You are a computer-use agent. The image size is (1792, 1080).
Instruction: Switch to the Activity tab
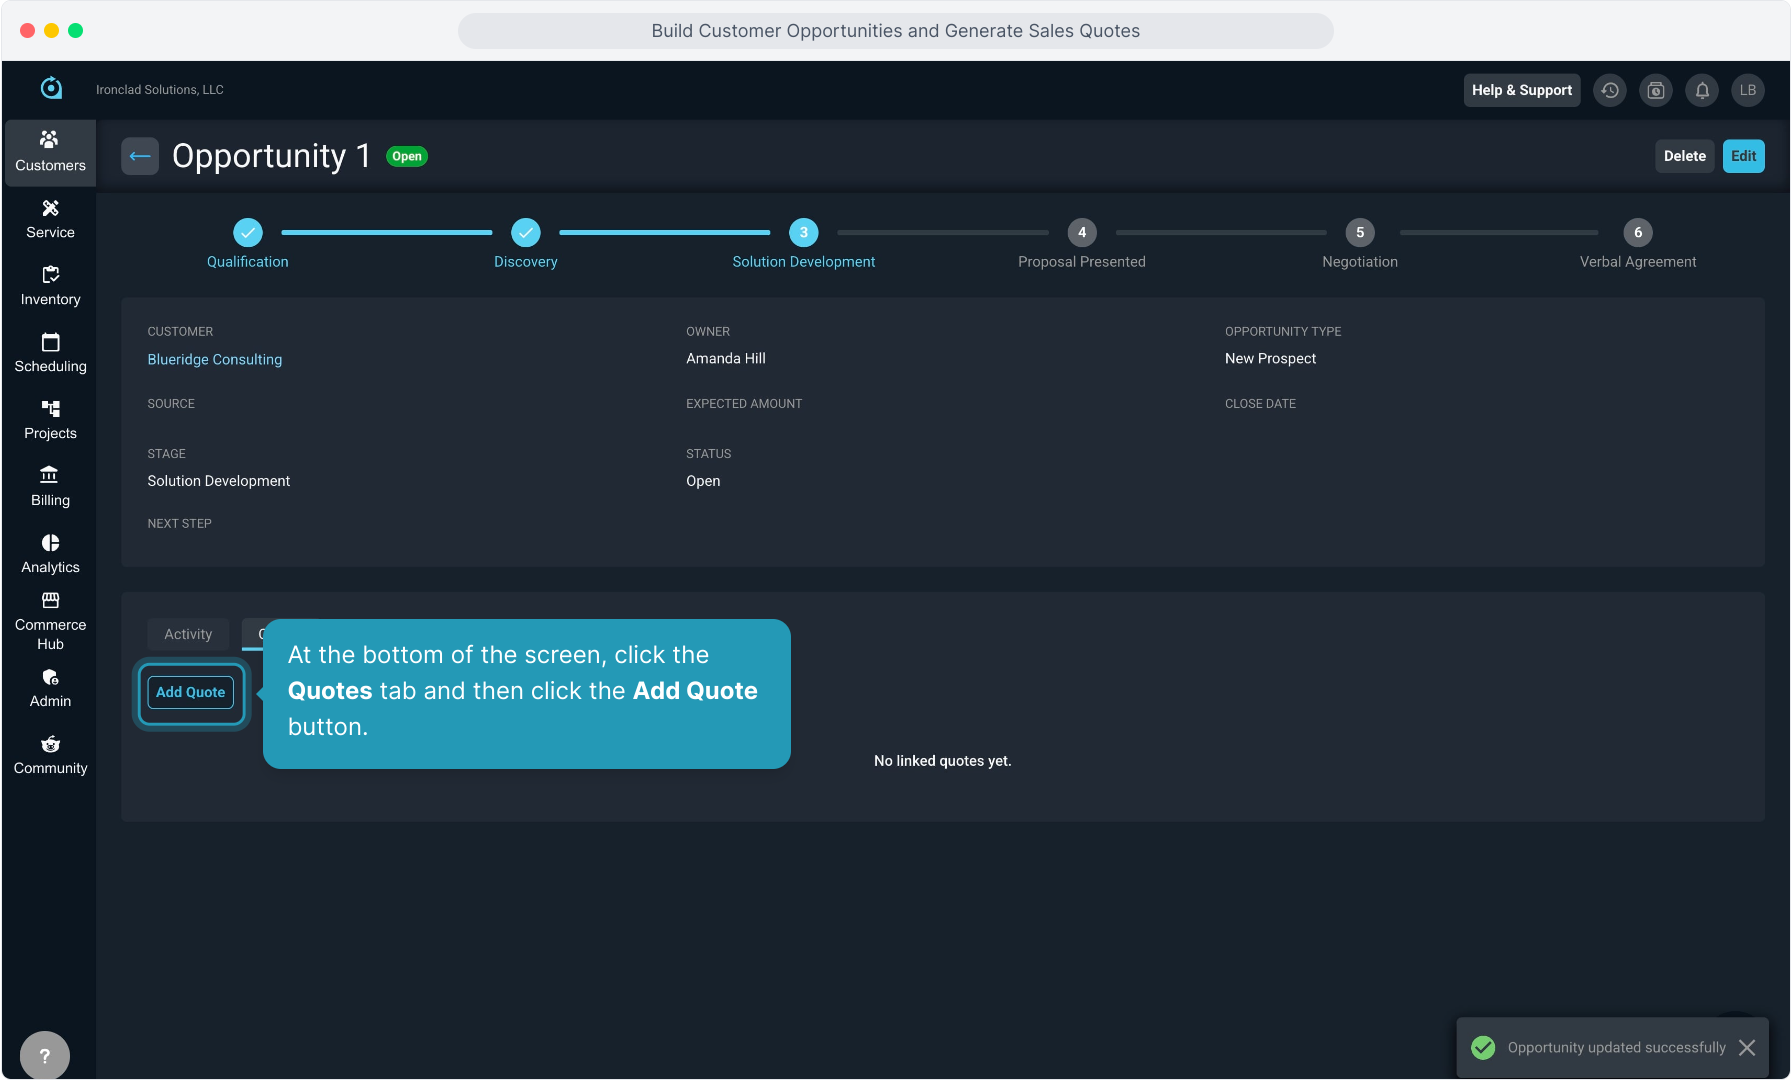(x=188, y=634)
